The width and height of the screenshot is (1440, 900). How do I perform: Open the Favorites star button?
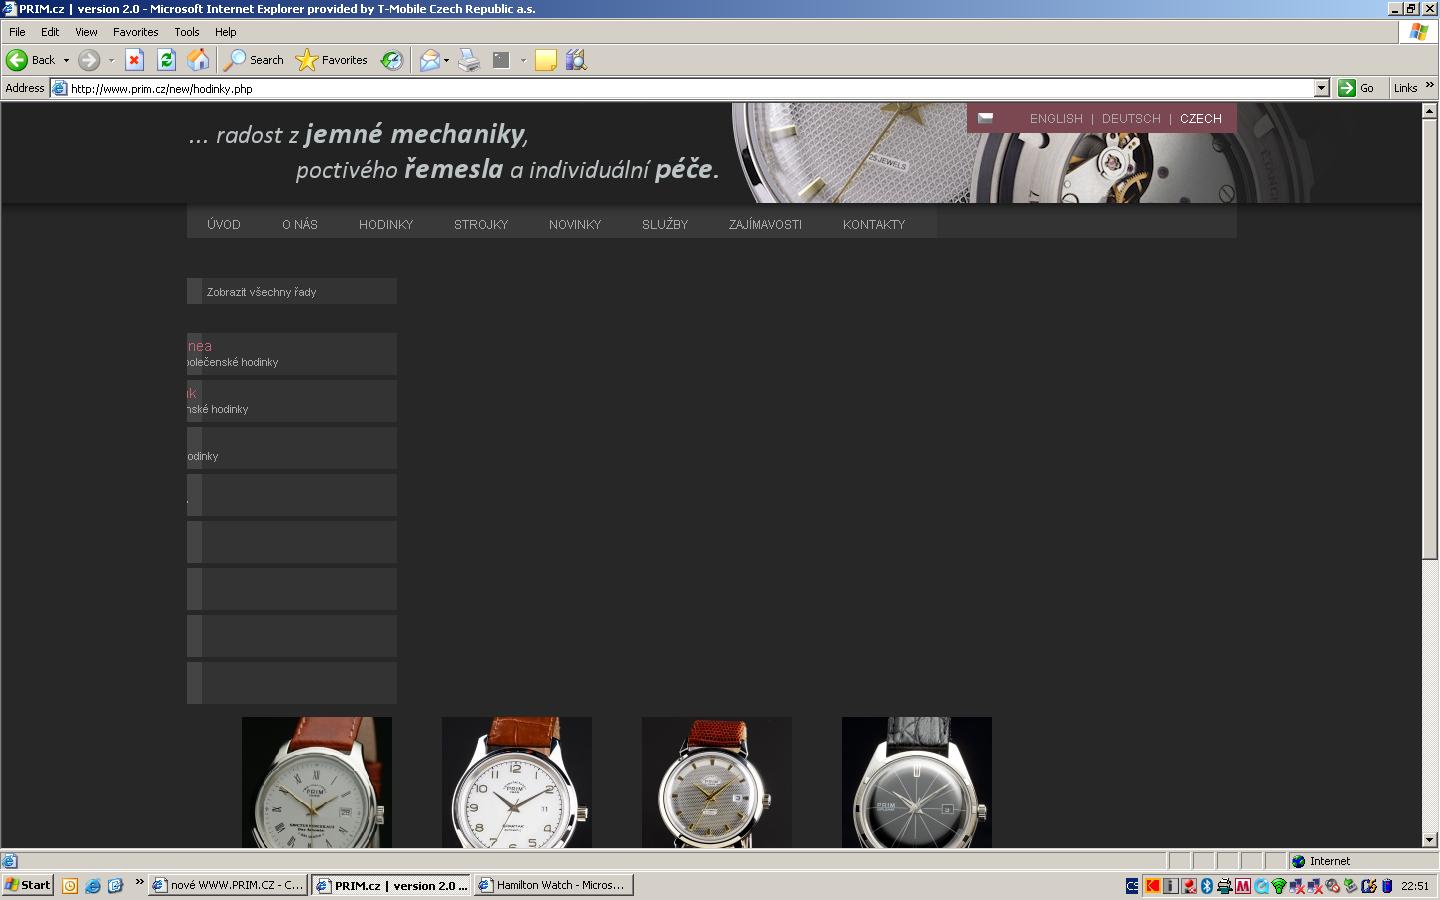(x=332, y=60)
